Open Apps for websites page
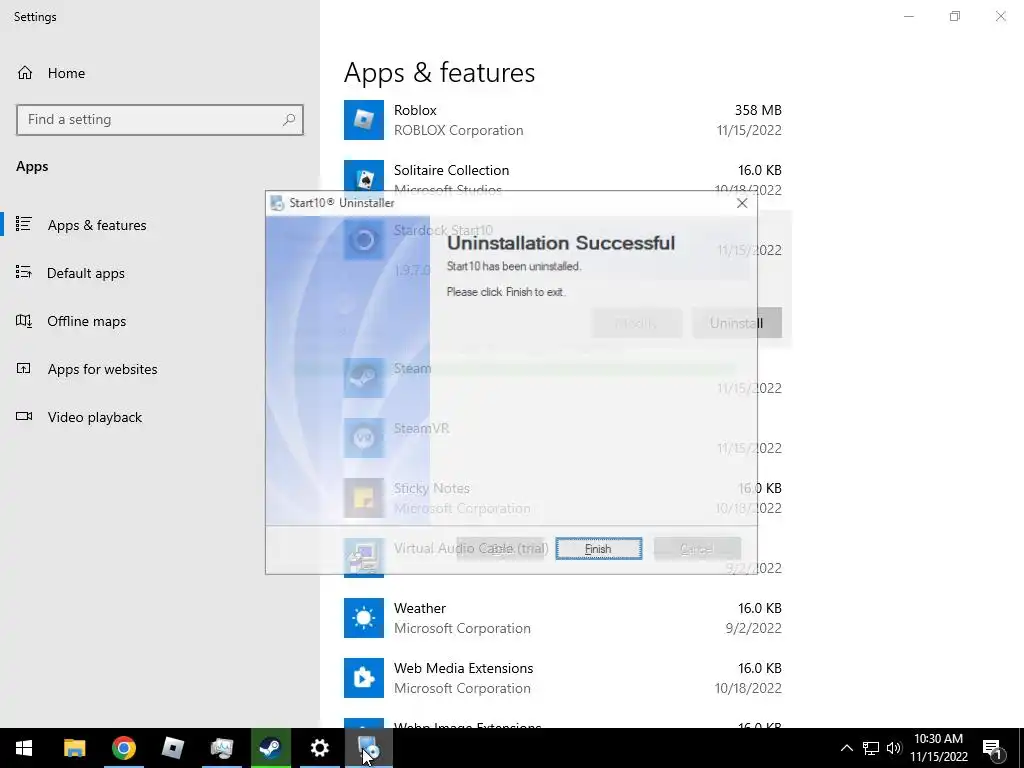 pyautogui.click(x=102, y=369)
